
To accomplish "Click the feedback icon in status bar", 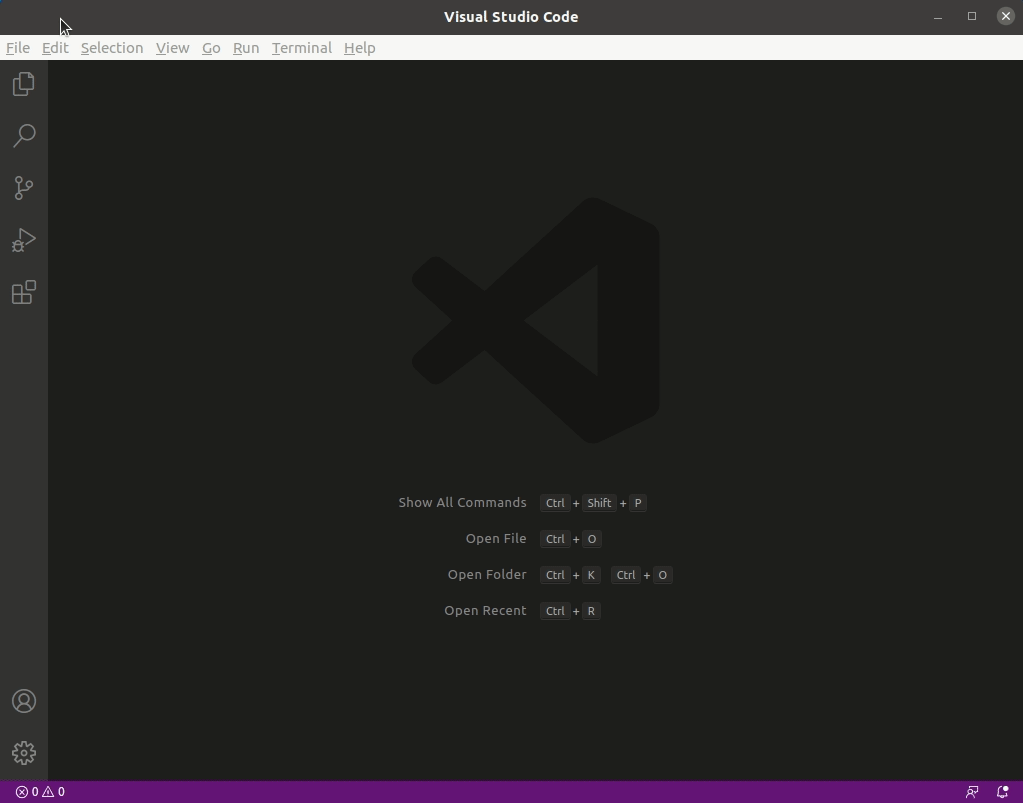I will pyautogui.click(x=971, y=792).
